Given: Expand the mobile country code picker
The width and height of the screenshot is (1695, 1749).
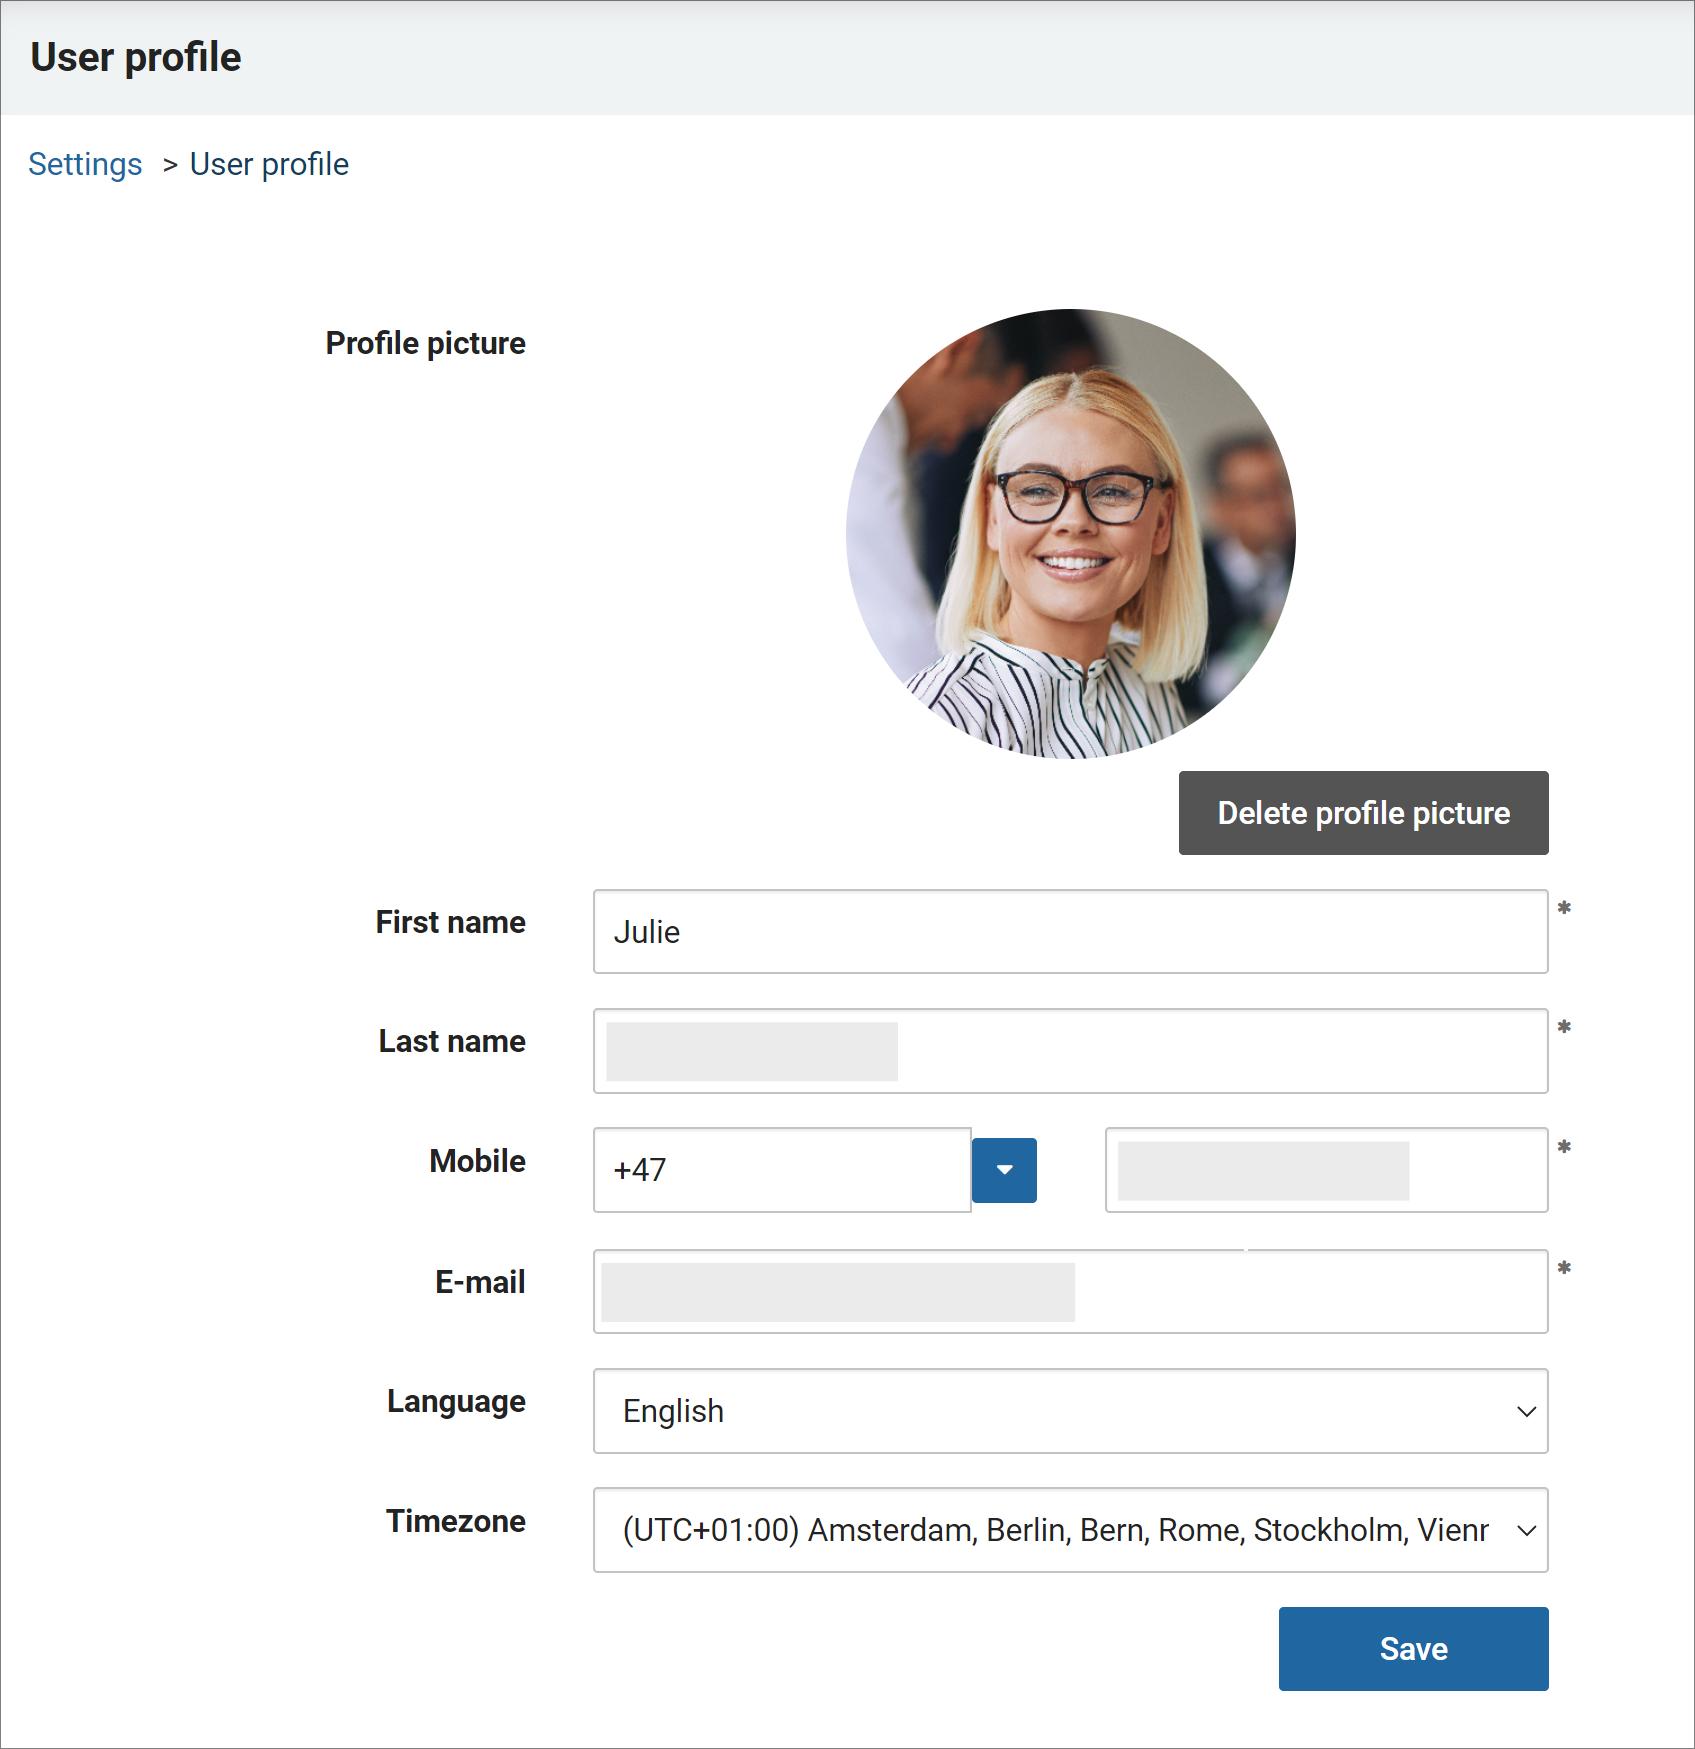Looking at the screenshot, I should (1004, 1170).
